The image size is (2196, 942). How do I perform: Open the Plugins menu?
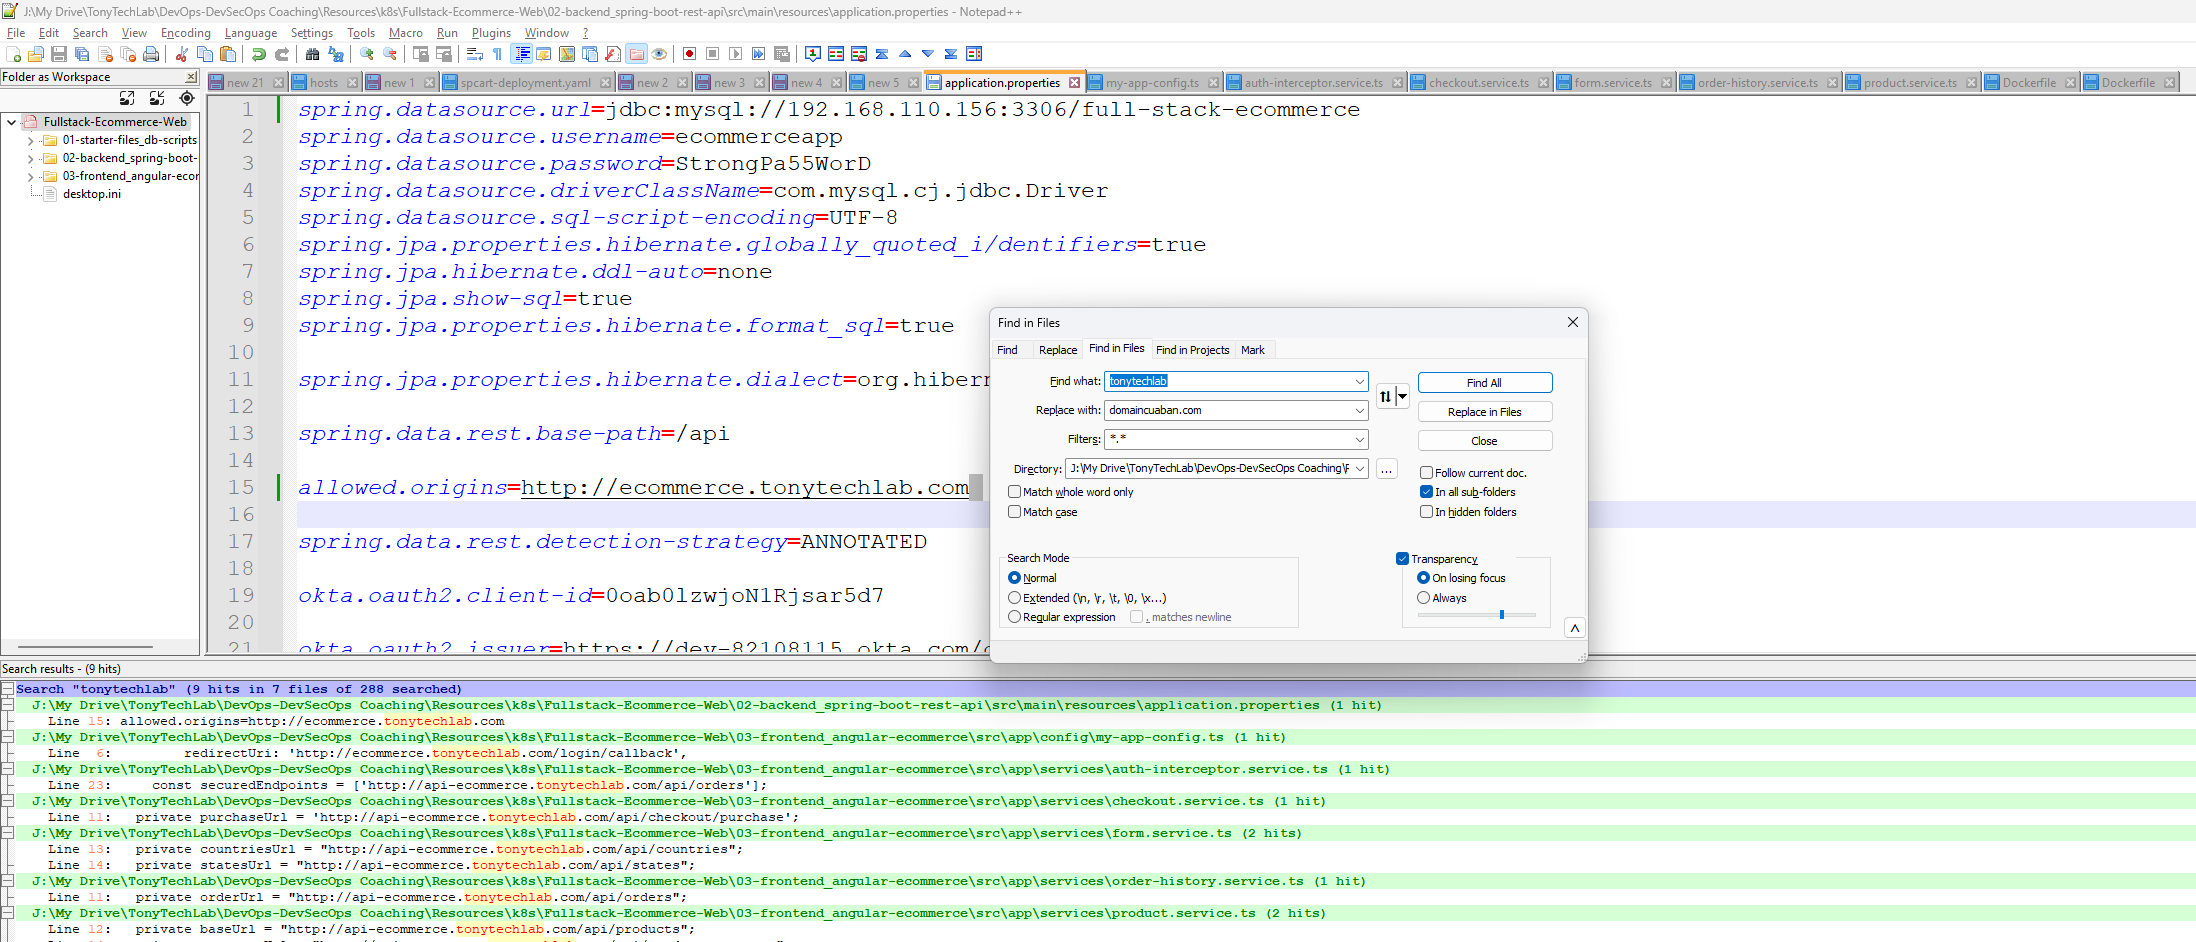(x=491, y=33)
